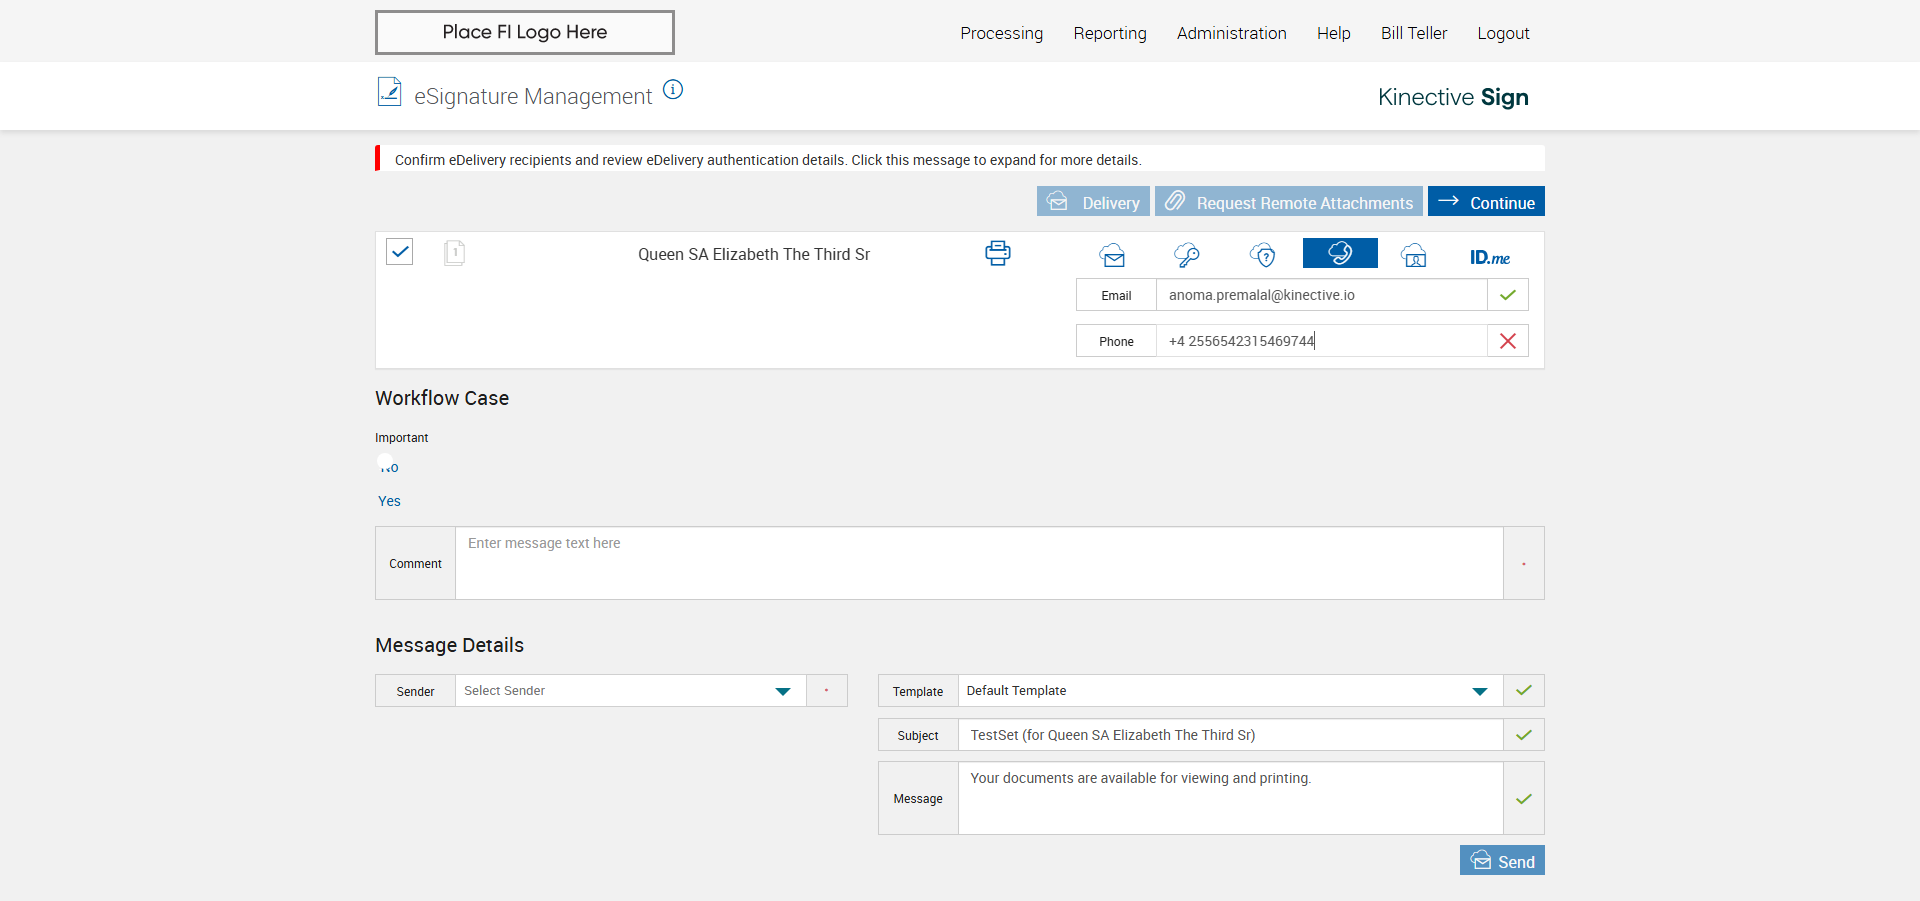
Task: Click into the Comment text field
Action: tap(978, 563)
